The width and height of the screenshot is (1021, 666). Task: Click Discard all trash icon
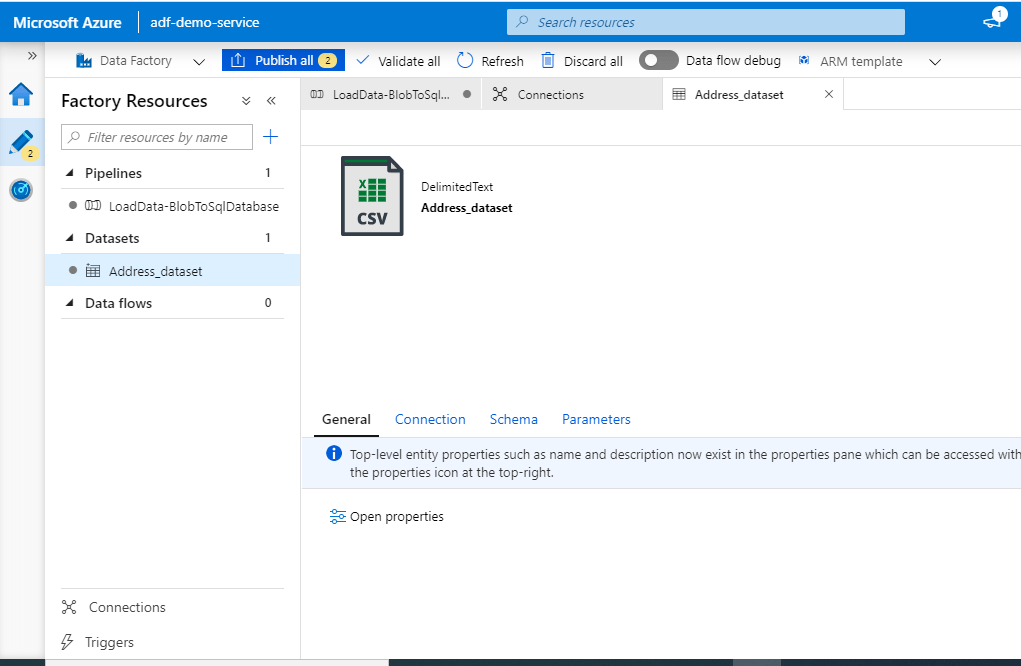tap(548, 61)
